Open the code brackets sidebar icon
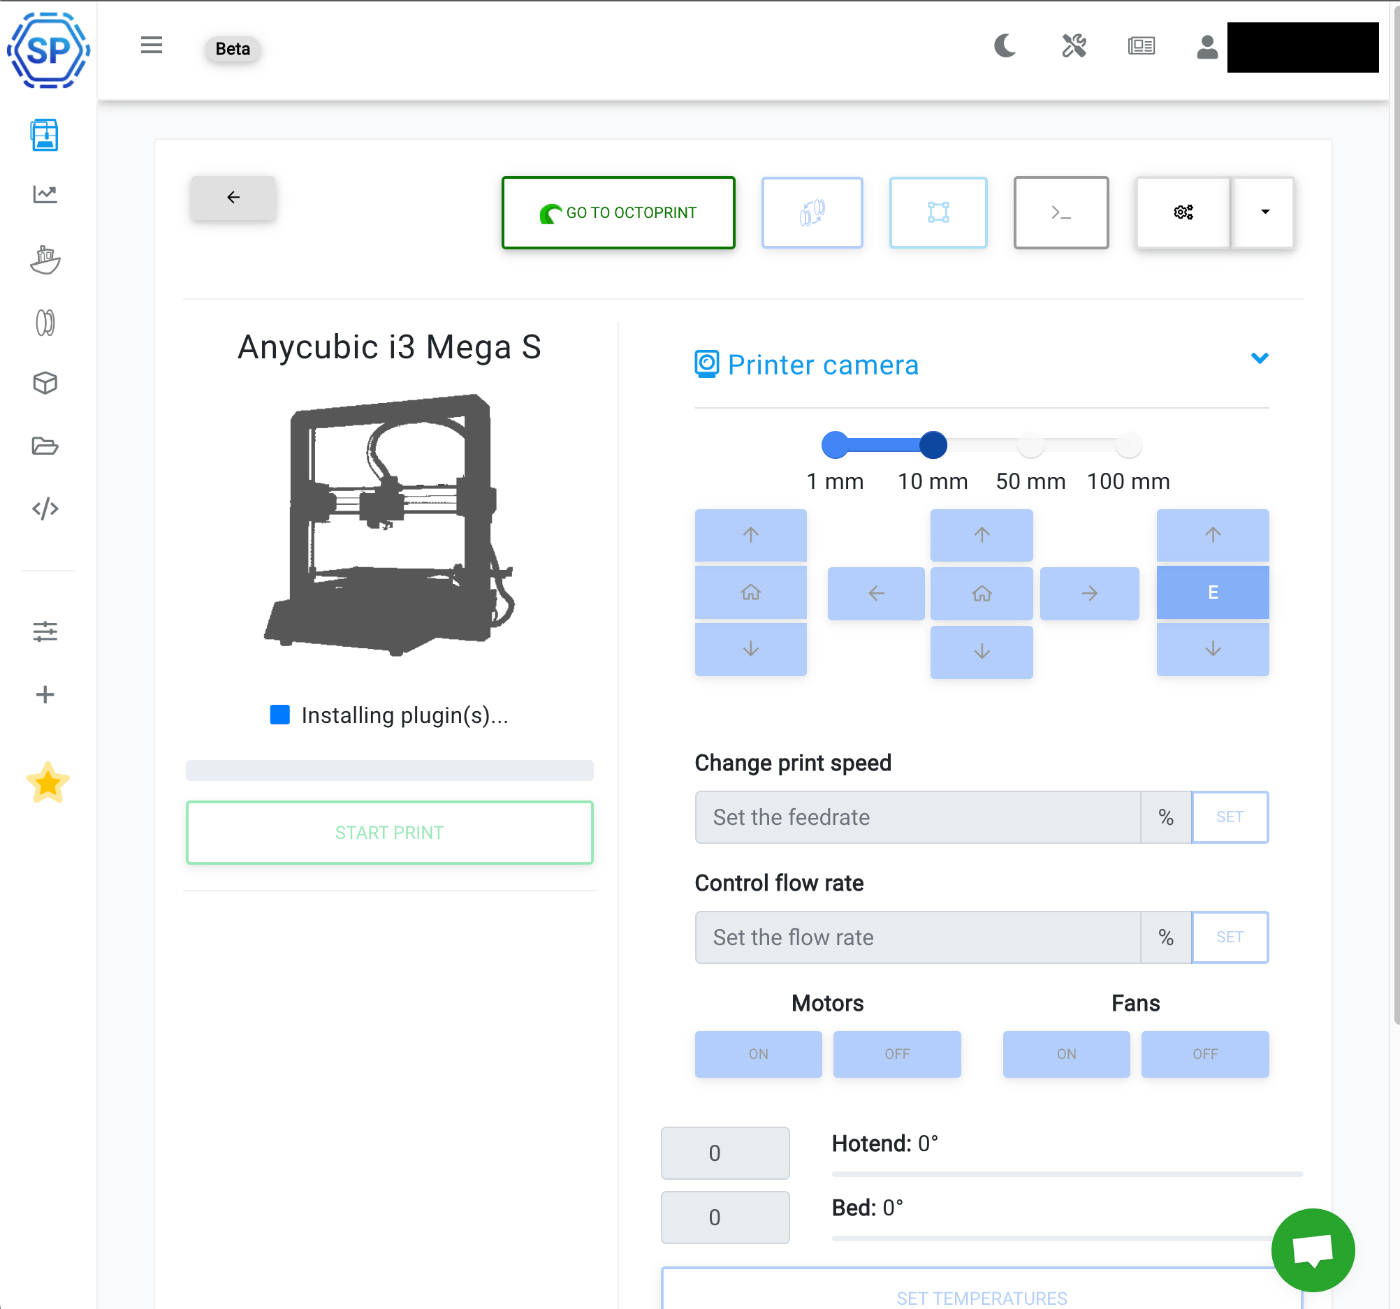The height and width of the screenshot is (1309, 1400). (45, 509)
